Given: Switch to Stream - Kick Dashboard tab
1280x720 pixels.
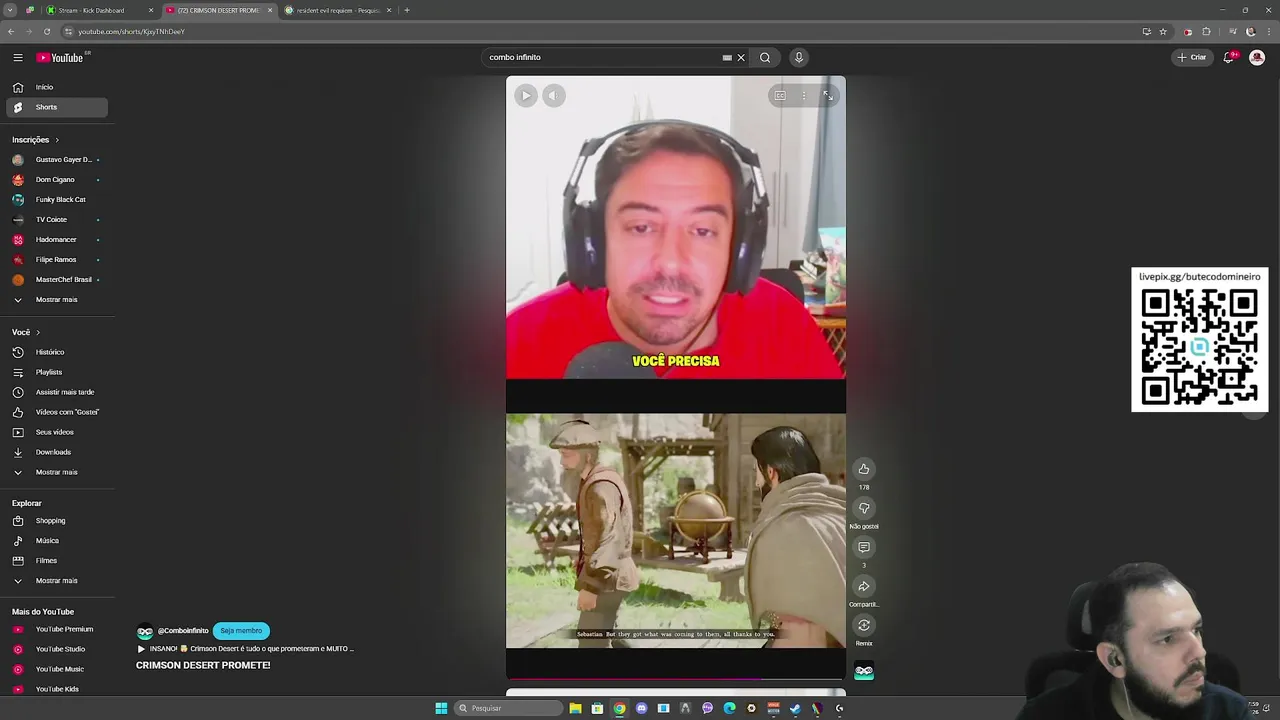Looking at the screenshot, I should click(x=98, y=10).
